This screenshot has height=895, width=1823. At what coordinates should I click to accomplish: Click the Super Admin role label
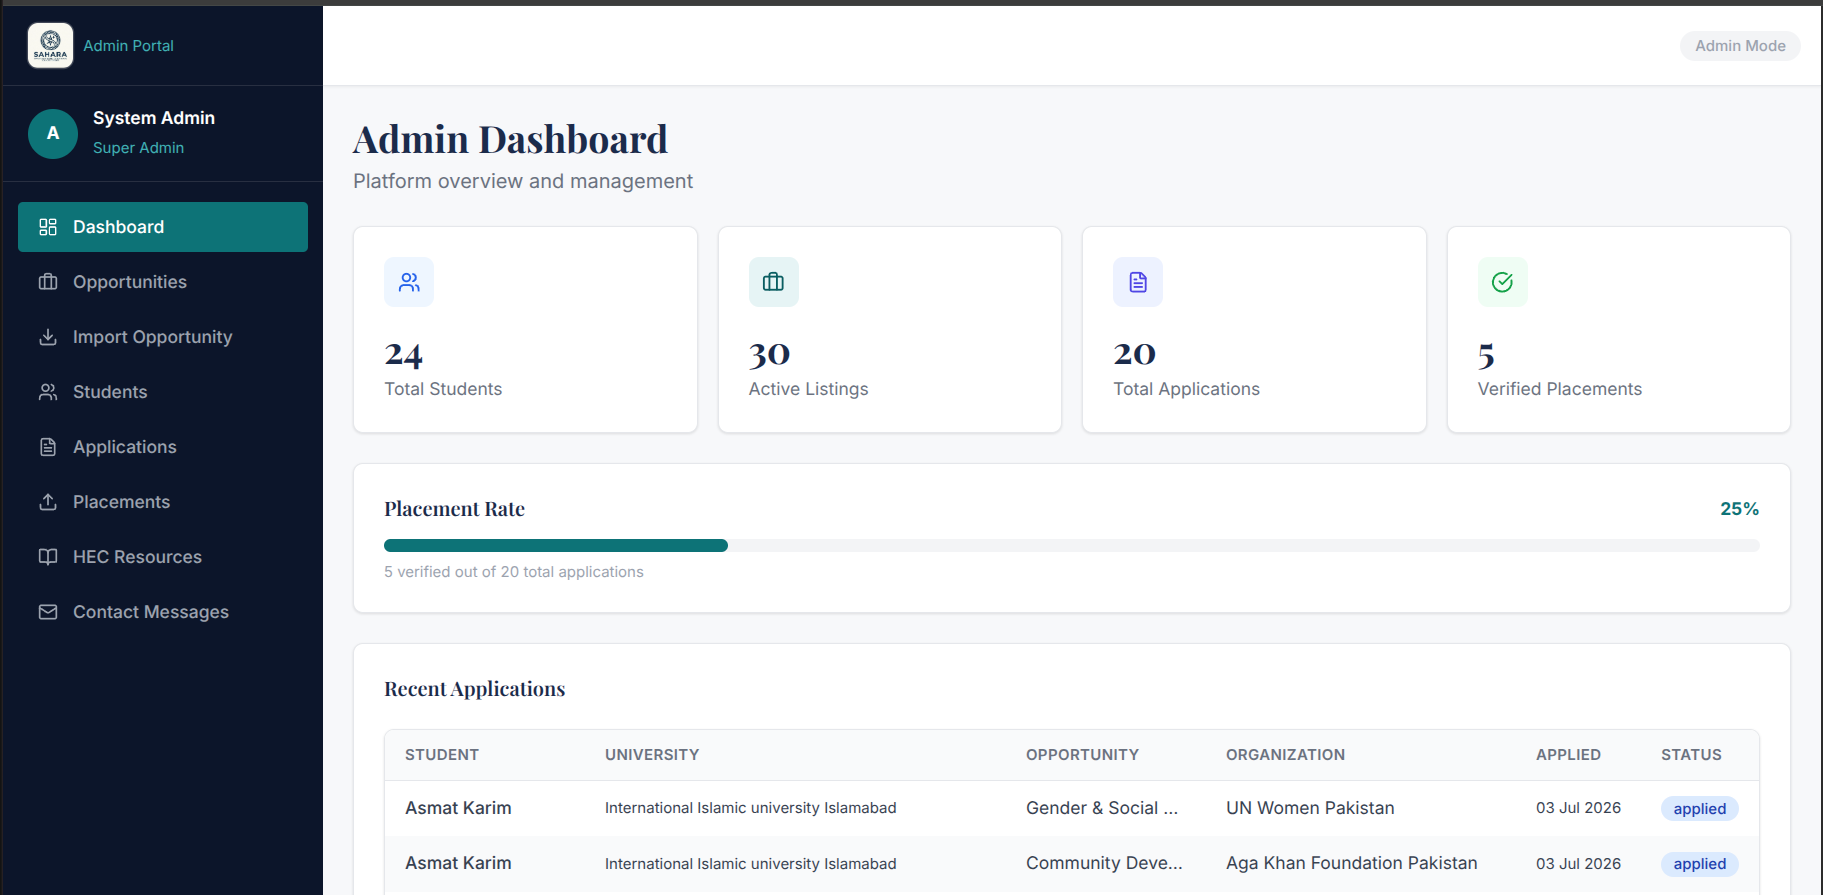tap(138, 148)
